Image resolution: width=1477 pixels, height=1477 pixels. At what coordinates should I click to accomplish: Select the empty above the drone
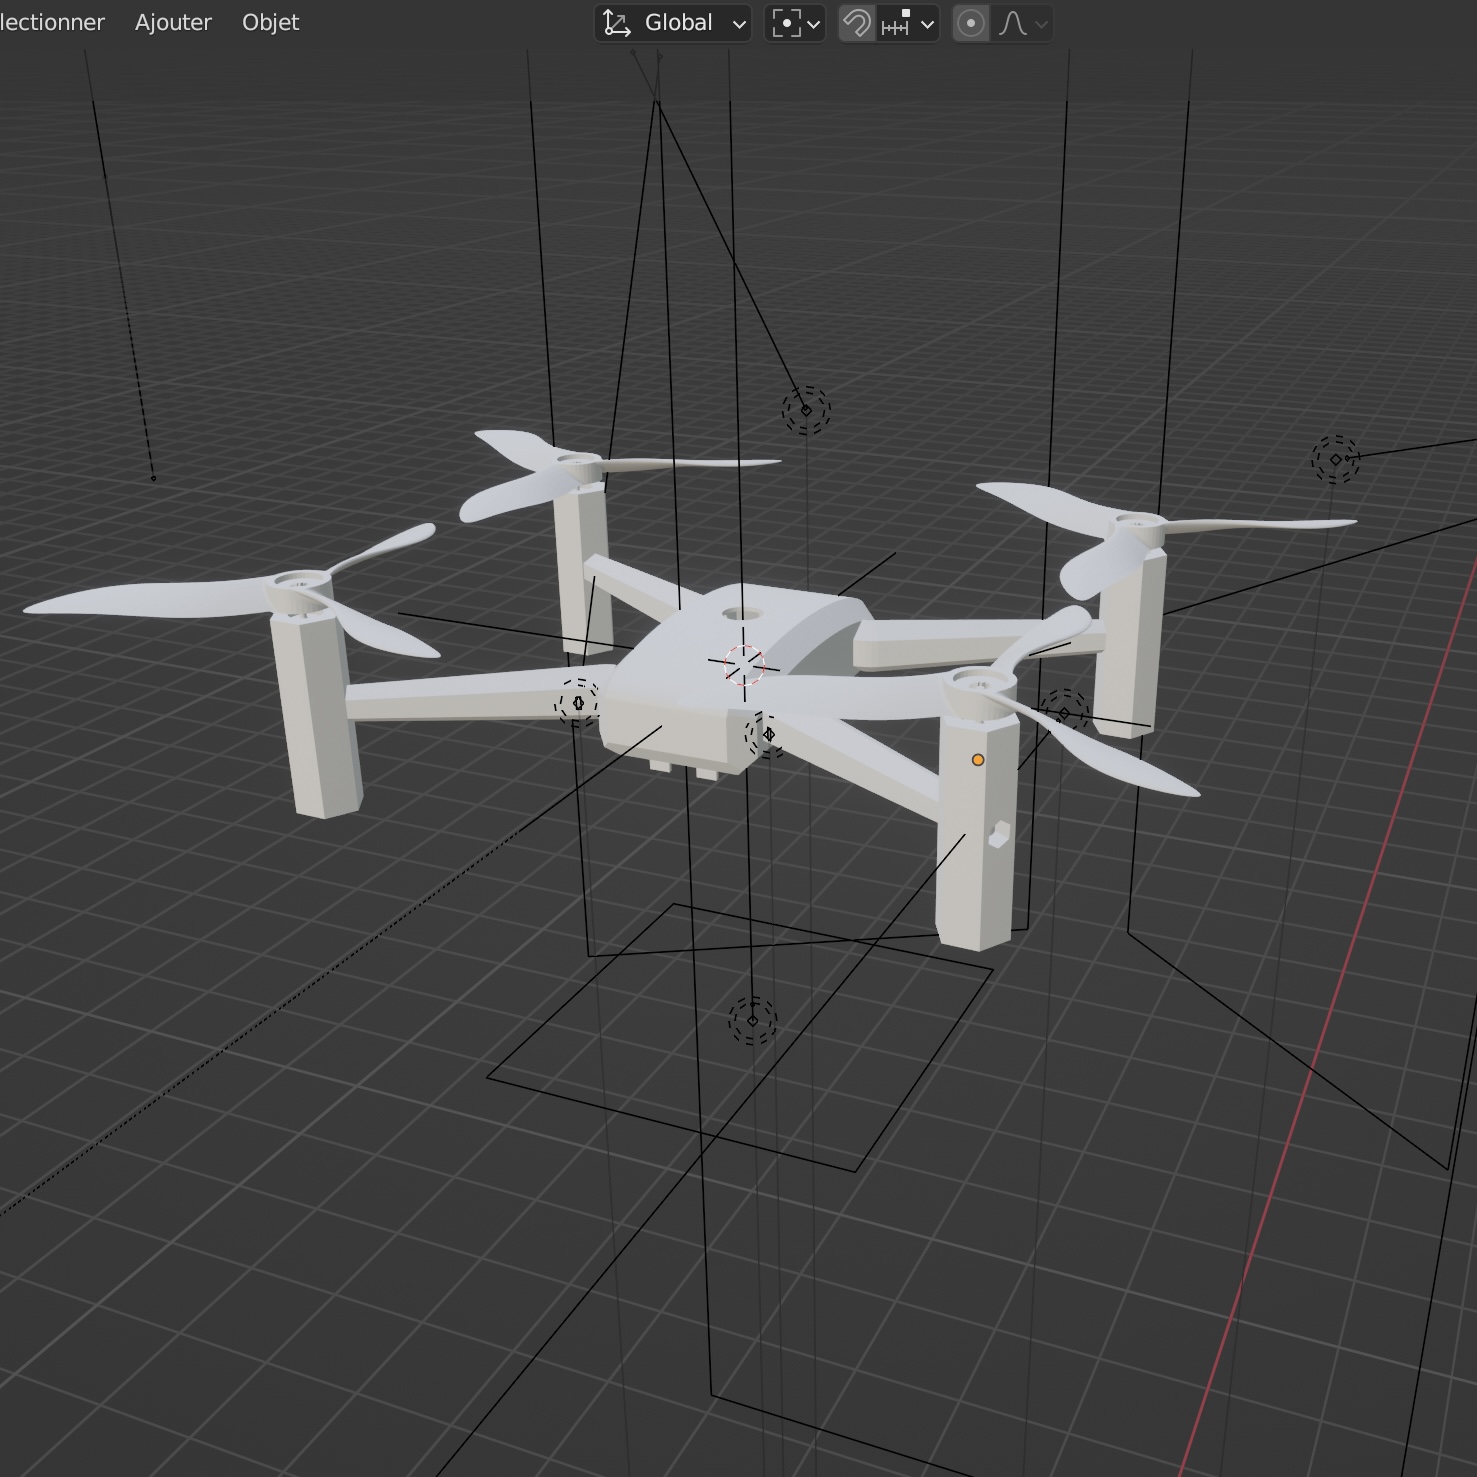[x=806, y=409]
